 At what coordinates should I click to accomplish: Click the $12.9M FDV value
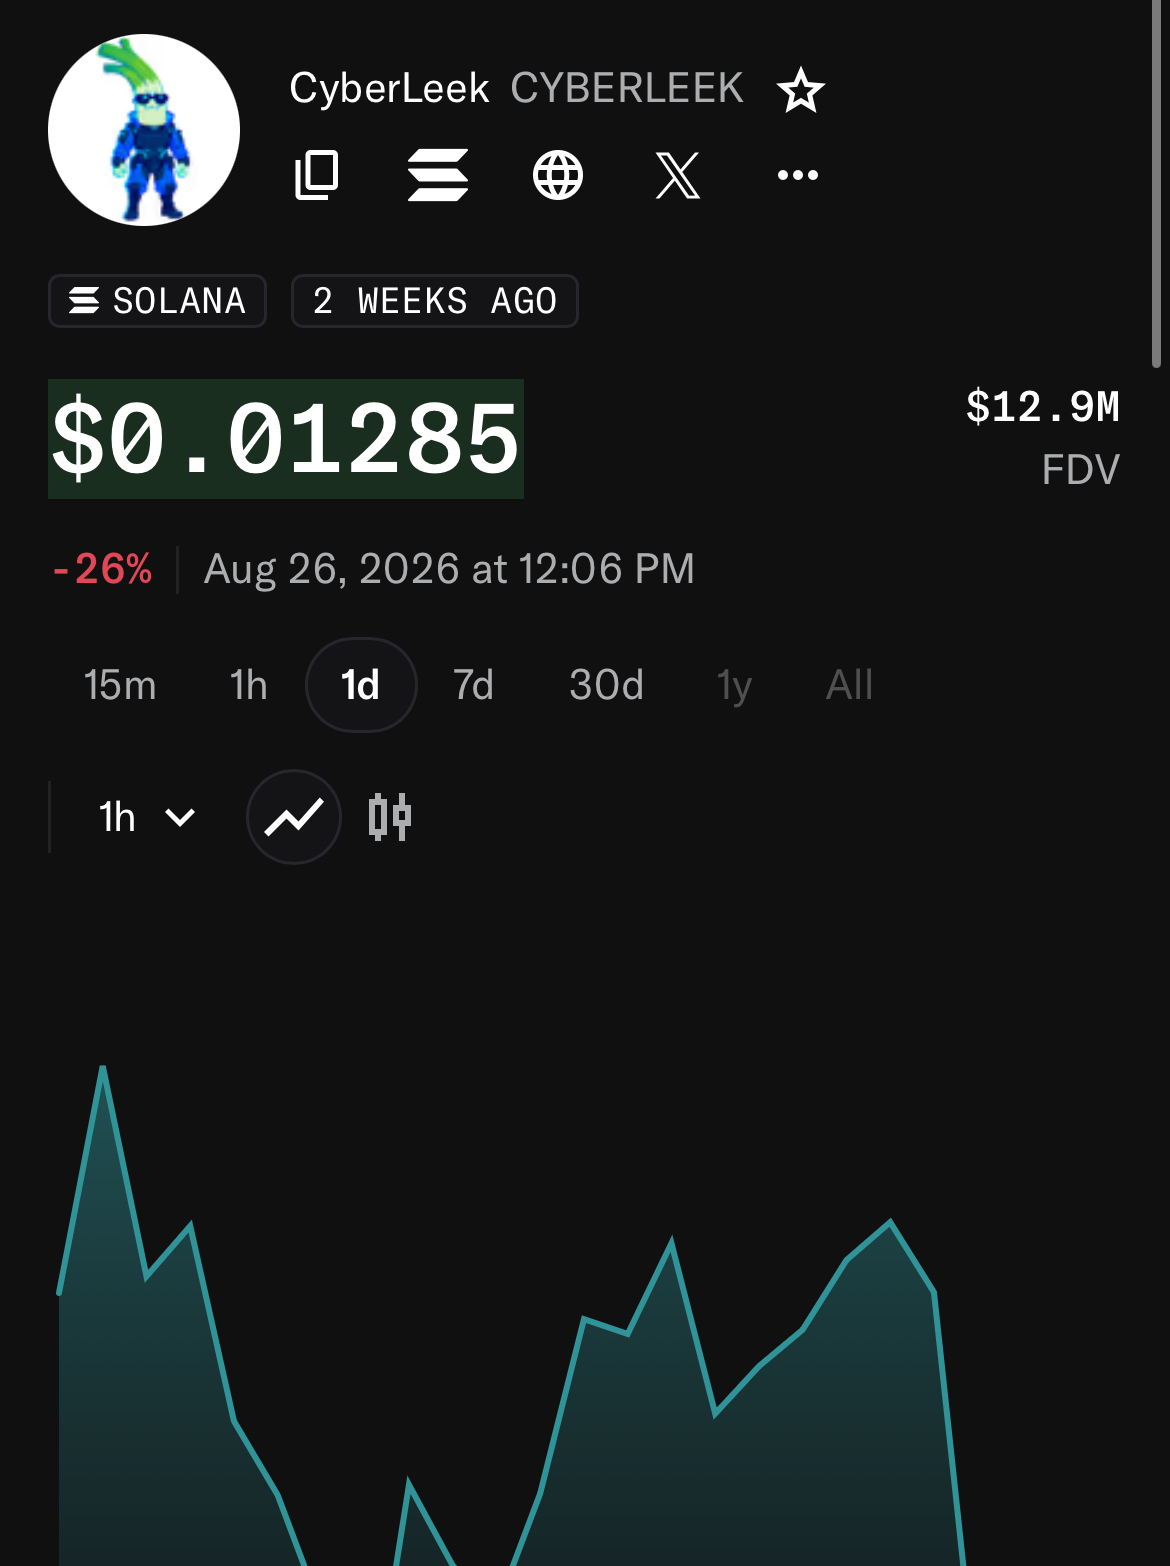pos(1043,407)
